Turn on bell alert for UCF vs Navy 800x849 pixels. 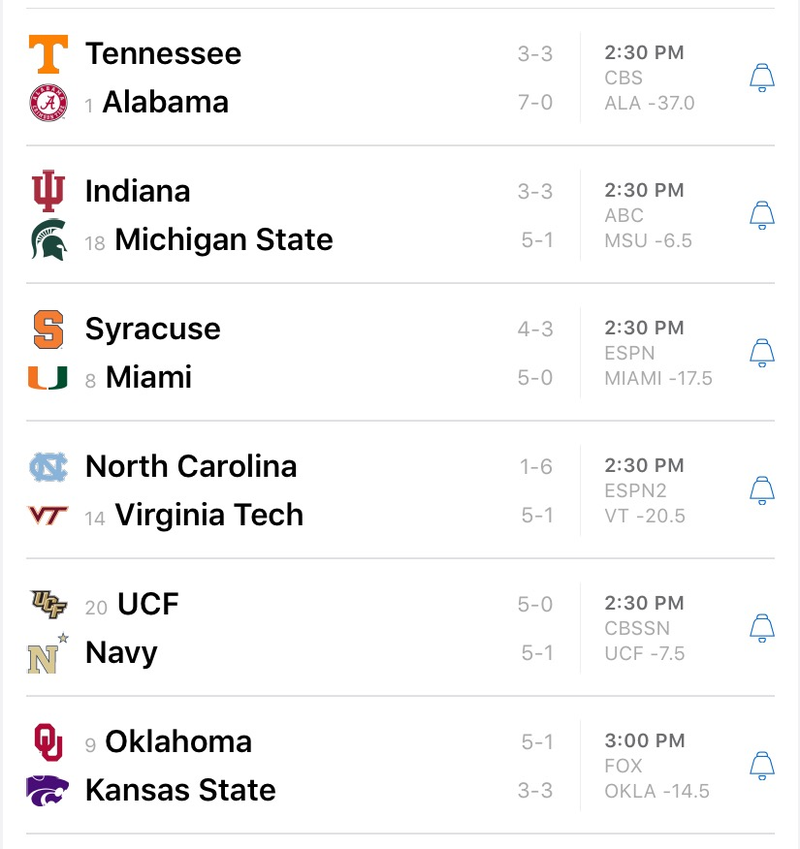click(762, 628)
